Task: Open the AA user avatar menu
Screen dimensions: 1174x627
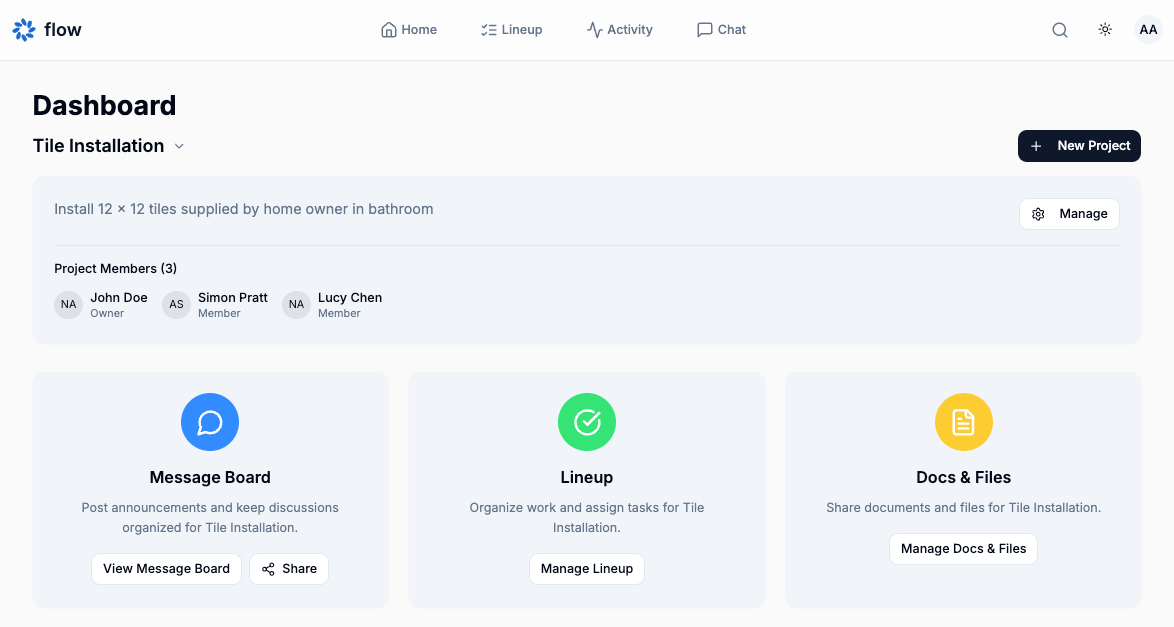Action: (1148, 29)
